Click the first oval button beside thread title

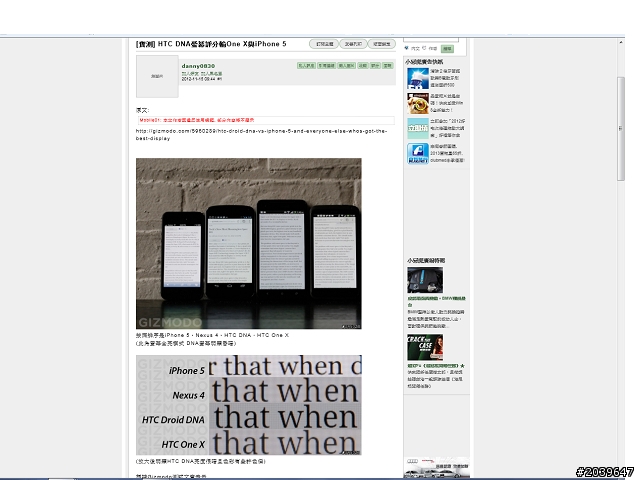click(324, 44)
